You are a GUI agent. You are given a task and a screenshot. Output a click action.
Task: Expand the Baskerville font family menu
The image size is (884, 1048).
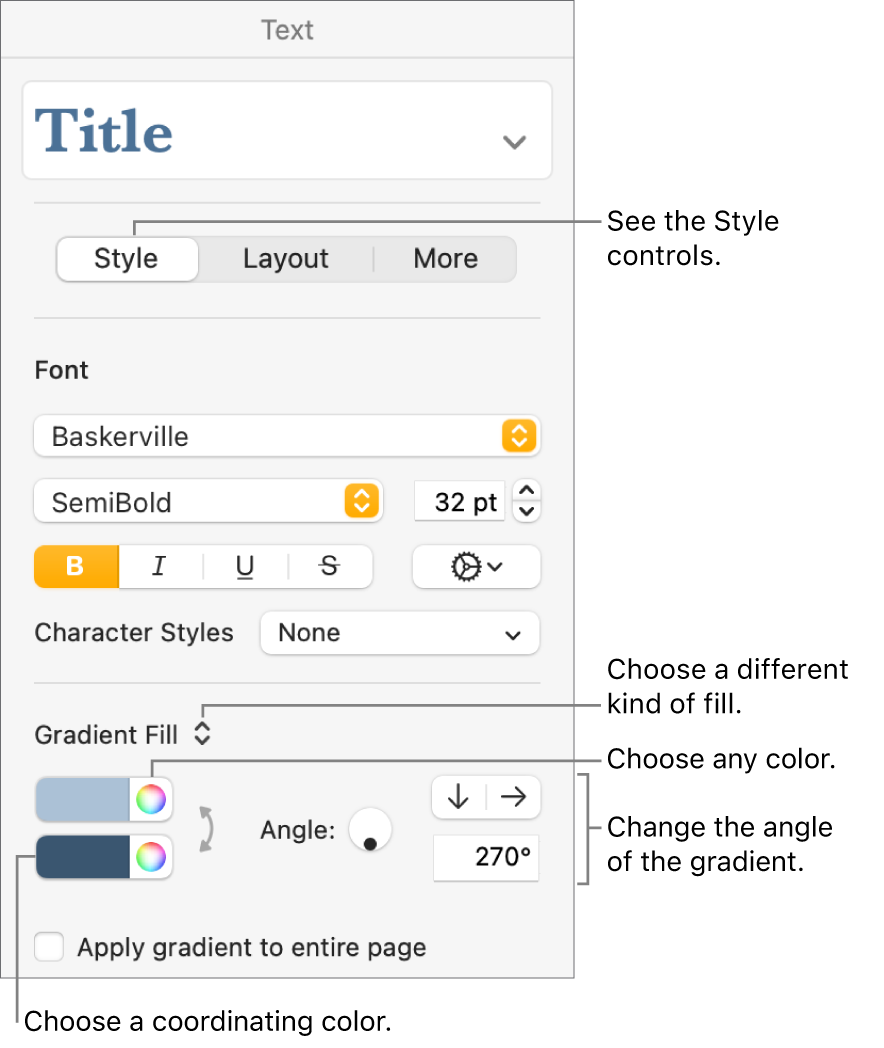(288, 436)
